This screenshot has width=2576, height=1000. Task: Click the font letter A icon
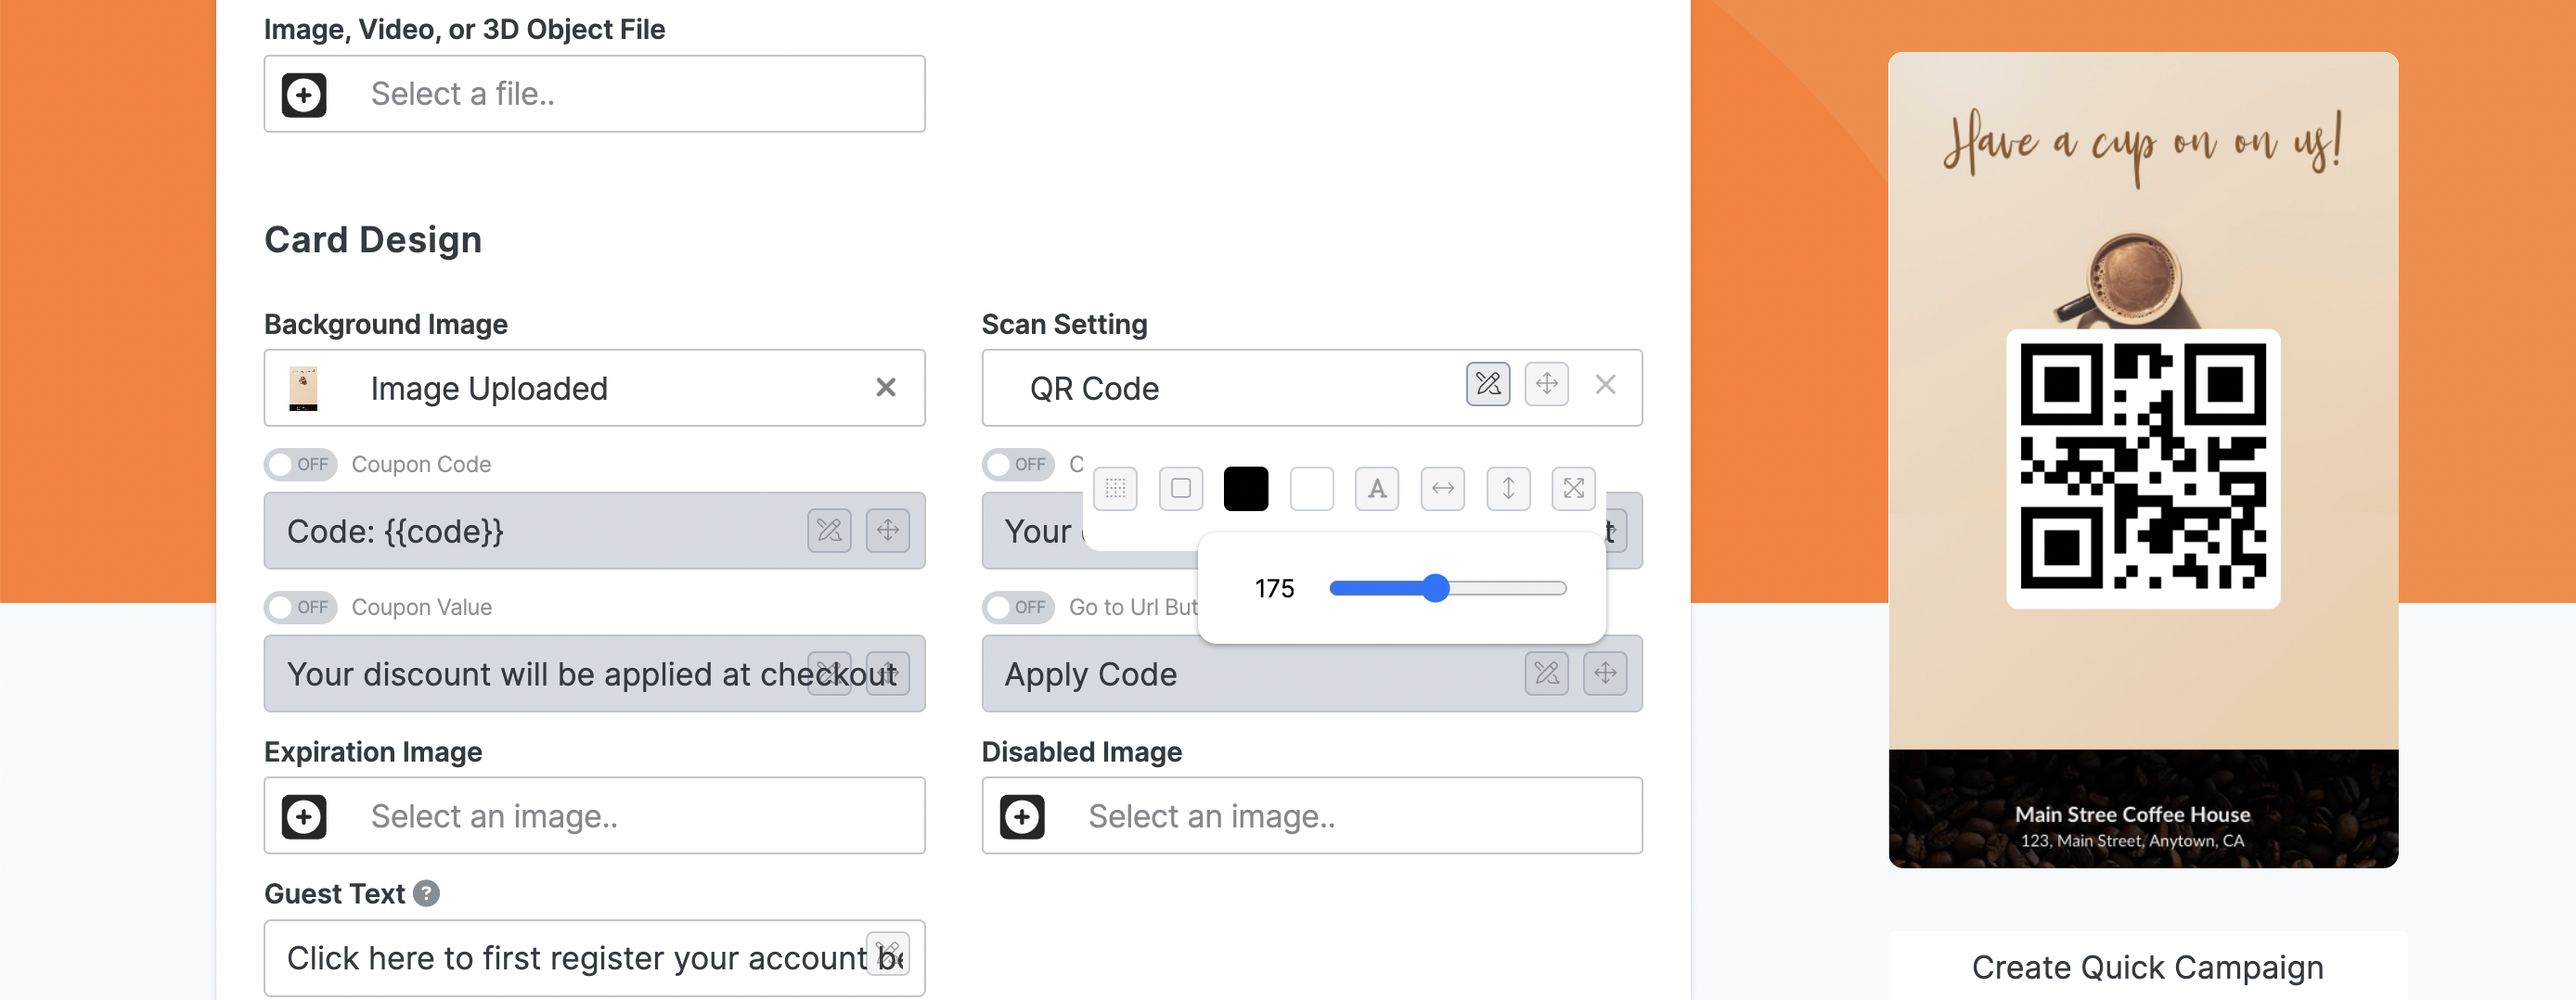1377,489
